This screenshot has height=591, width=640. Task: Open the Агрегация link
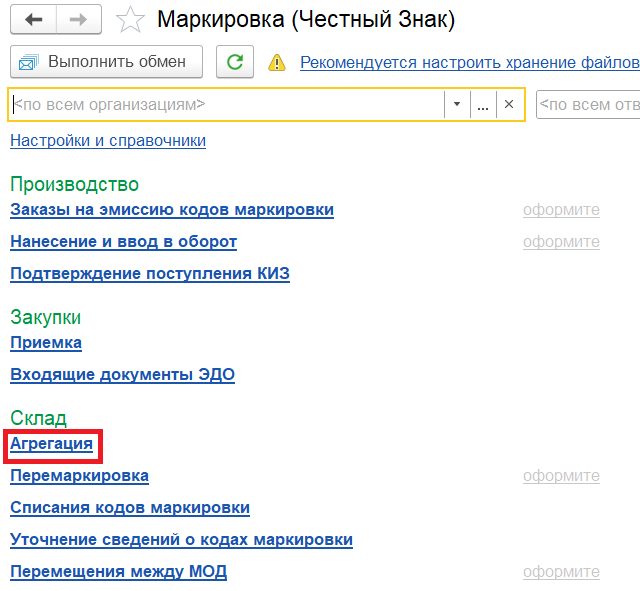click(51, 444)
